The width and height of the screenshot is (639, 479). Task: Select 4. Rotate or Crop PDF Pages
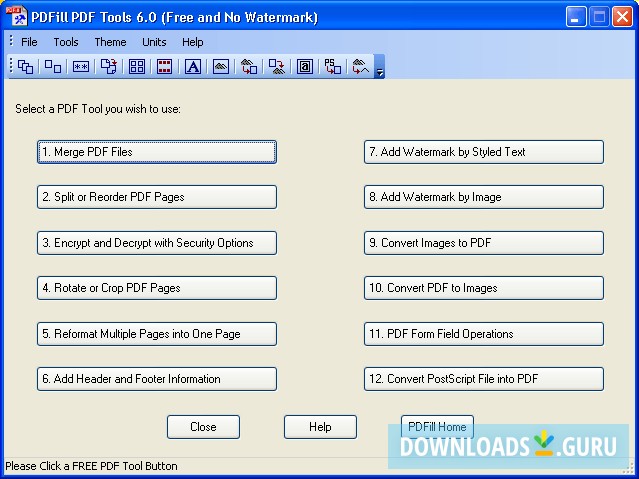point(157,288)
